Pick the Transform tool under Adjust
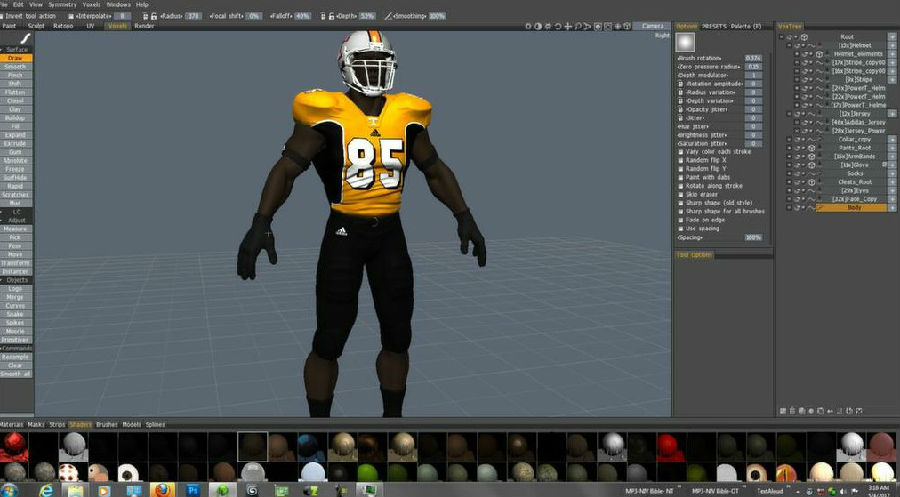The height and width of the screenshot is (497, 900). [16, 262]
